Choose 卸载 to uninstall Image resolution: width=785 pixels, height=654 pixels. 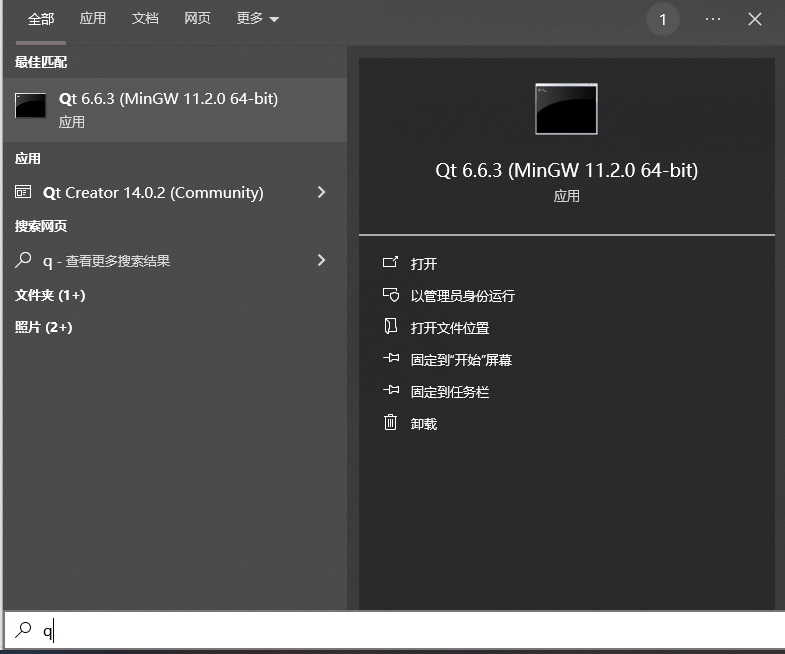click(424, 424)
